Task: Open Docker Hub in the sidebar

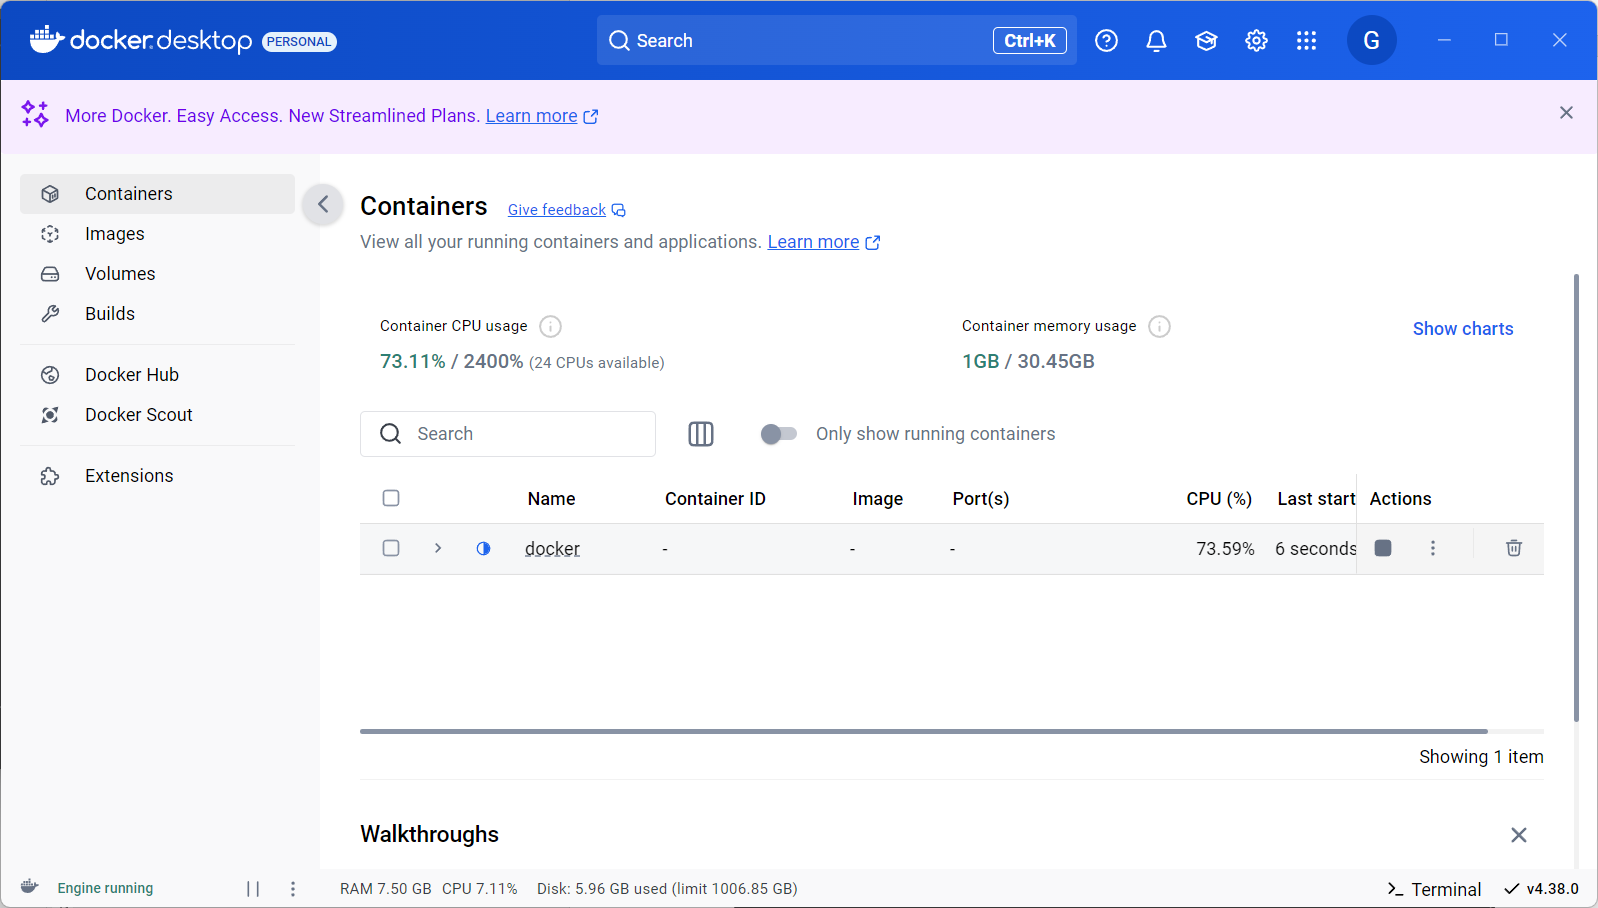Action: point(158,375)
